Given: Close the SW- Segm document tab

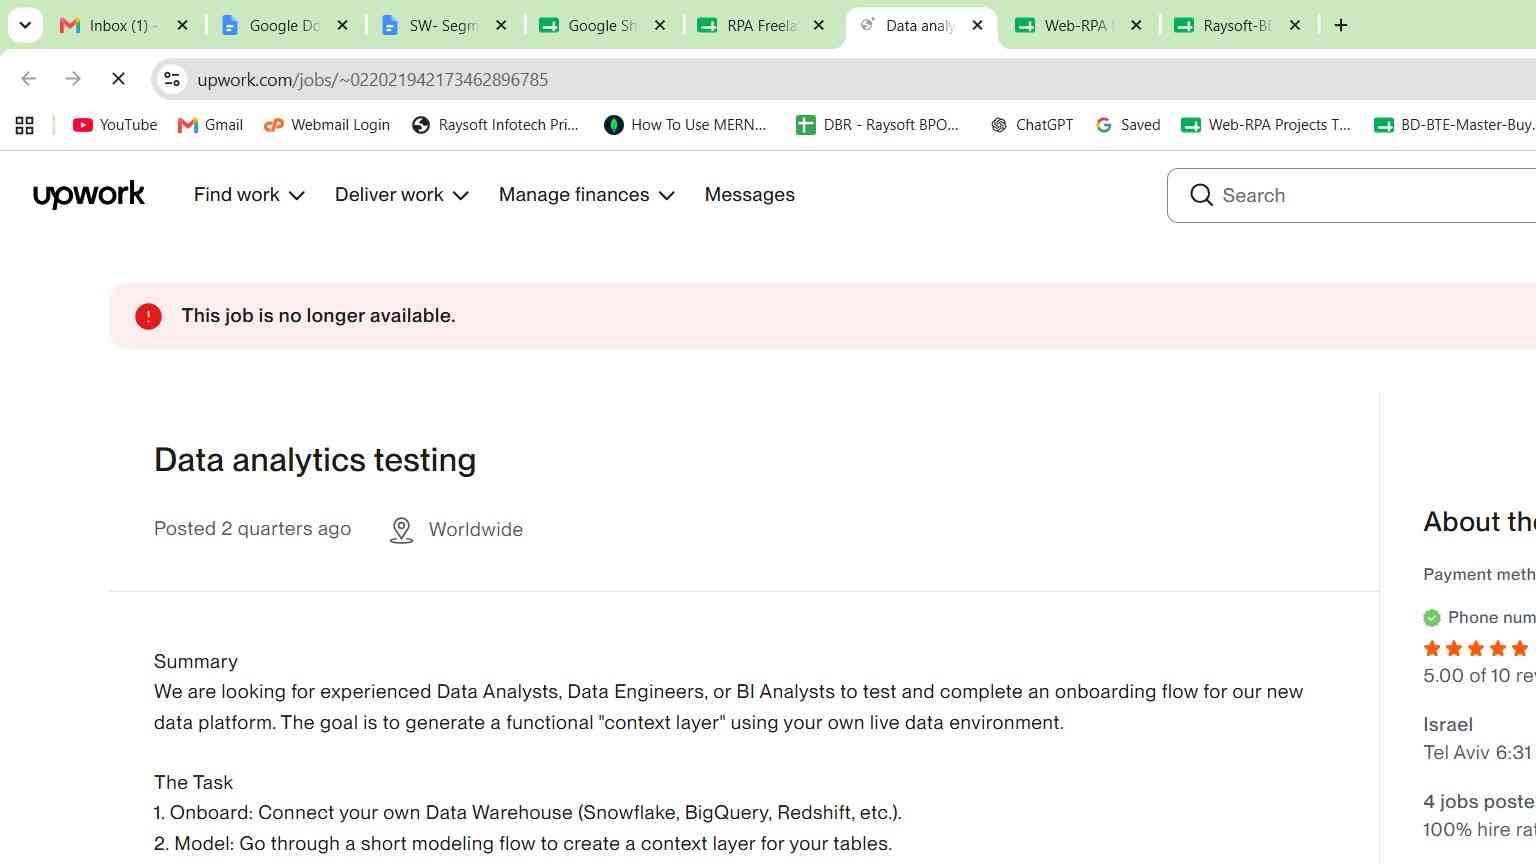Looking at the screenshot, I should (x=501, y=25).
